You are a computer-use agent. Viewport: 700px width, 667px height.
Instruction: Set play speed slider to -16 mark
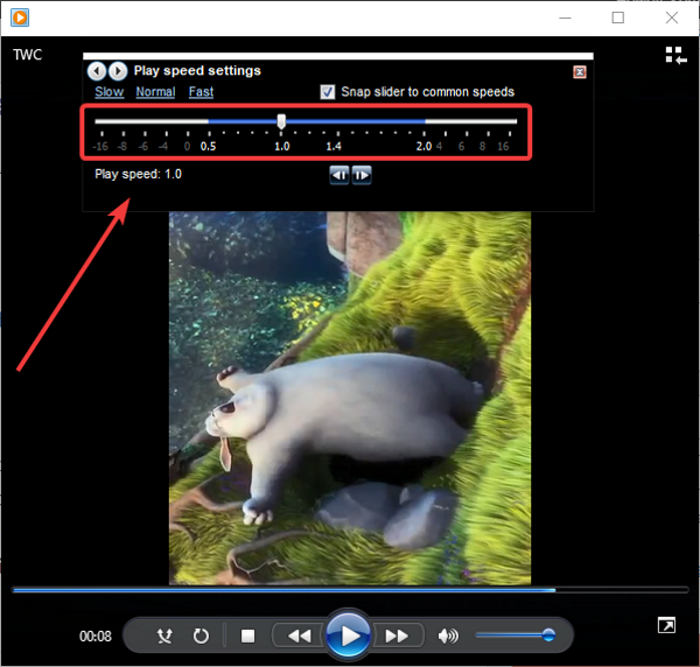point(102,121)
